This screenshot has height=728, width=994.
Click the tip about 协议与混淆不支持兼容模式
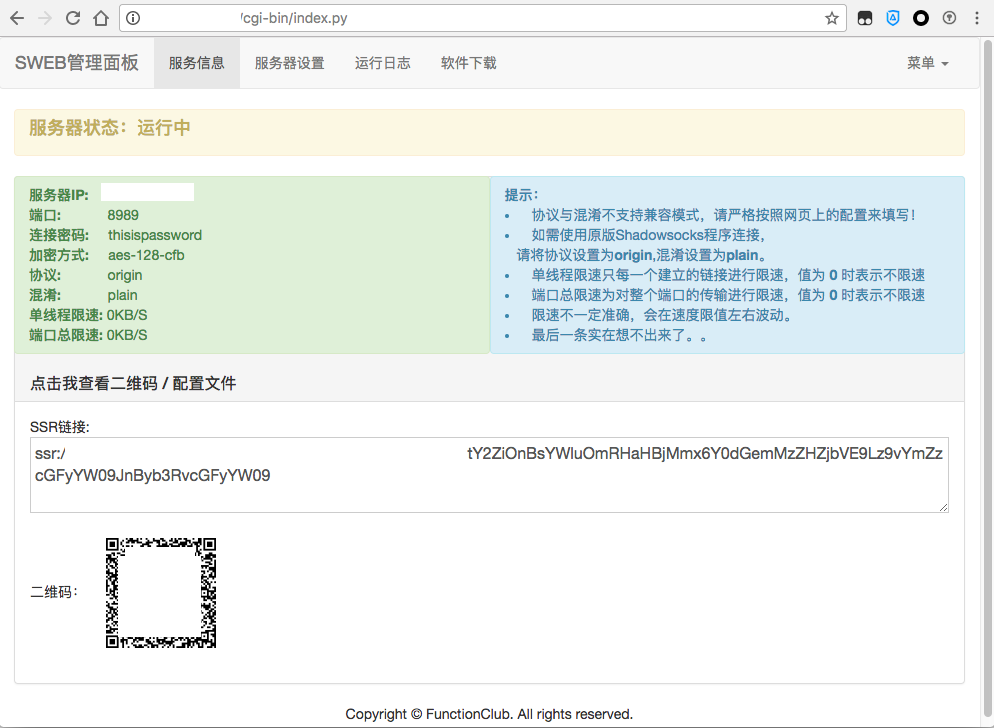pos(724,215)
